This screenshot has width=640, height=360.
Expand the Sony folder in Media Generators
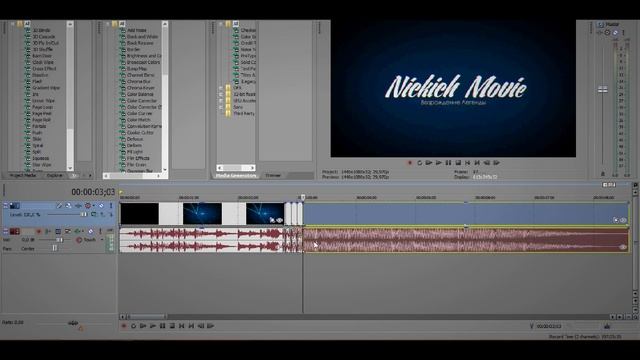(221, 107)
